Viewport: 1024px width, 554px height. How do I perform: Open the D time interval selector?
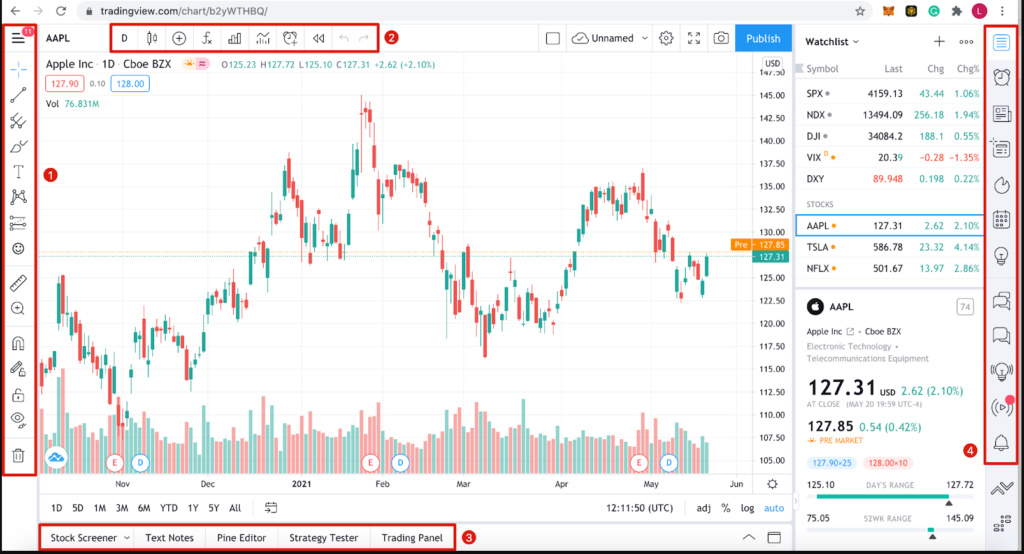[x=124, y=38]
